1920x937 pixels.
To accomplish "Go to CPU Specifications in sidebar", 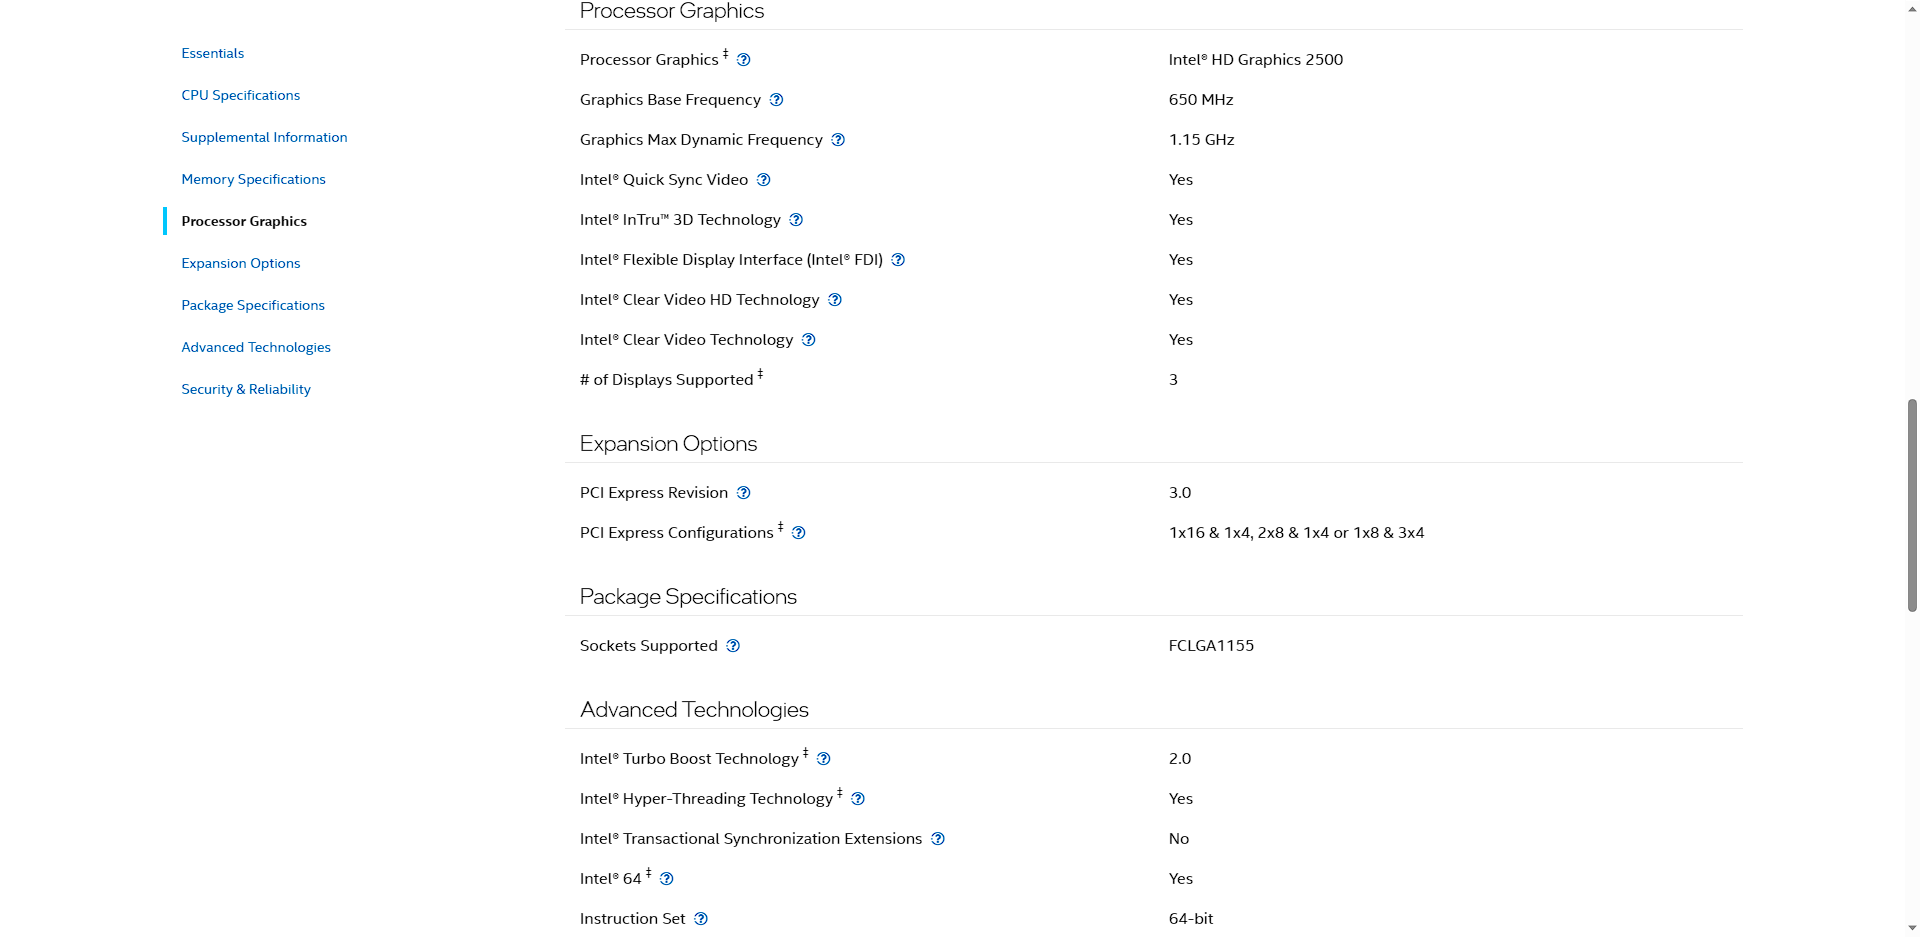I will 240,95.
